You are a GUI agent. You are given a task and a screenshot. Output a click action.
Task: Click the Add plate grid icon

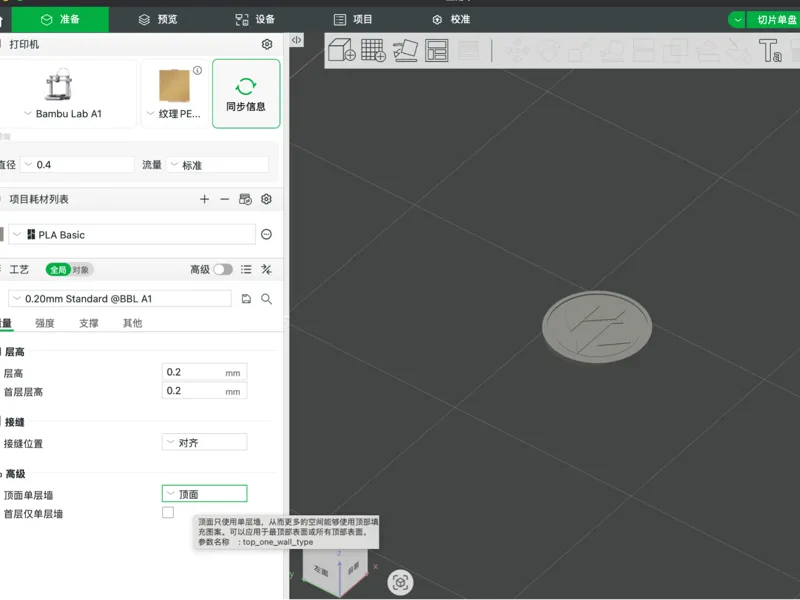(373, 50)
